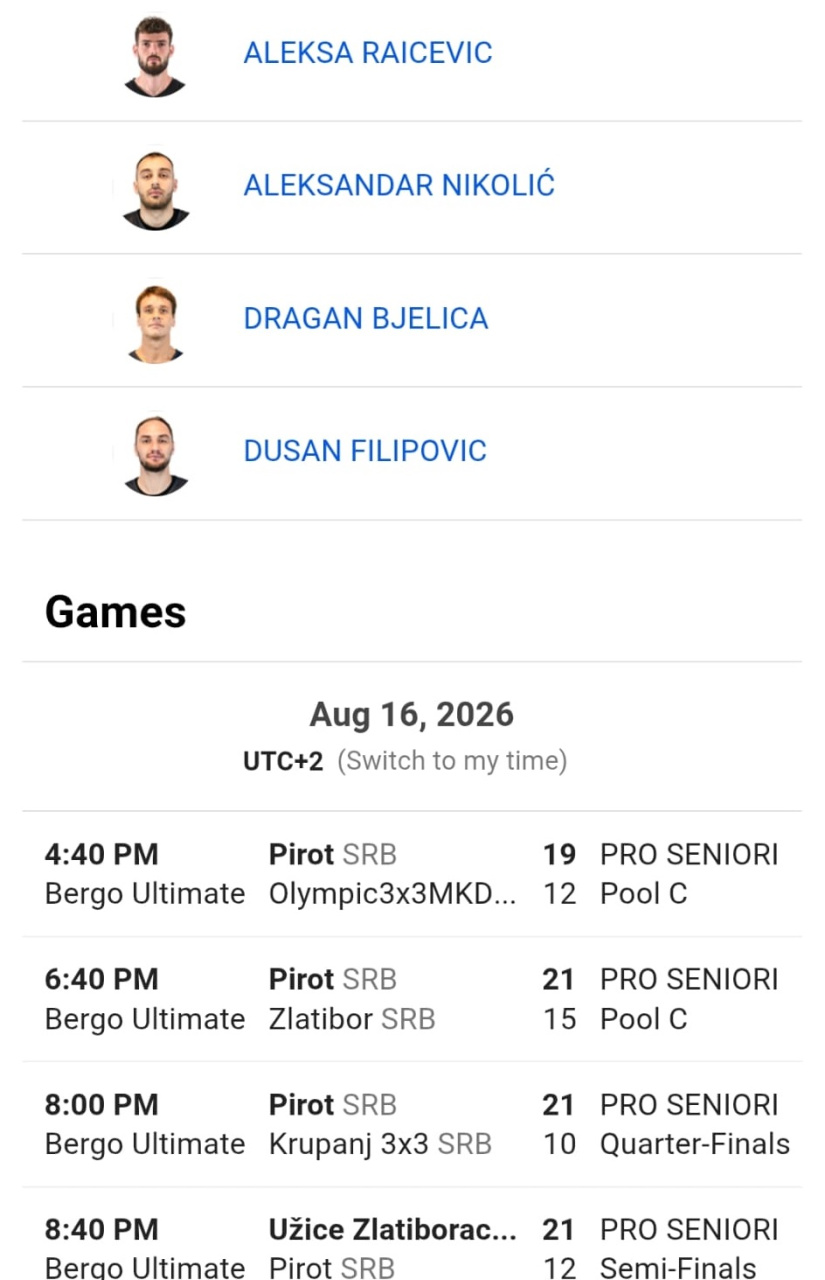Open the 8:00 PM Quarter-Finals game
The image size is (825, 1280).
click(412, 1124)
